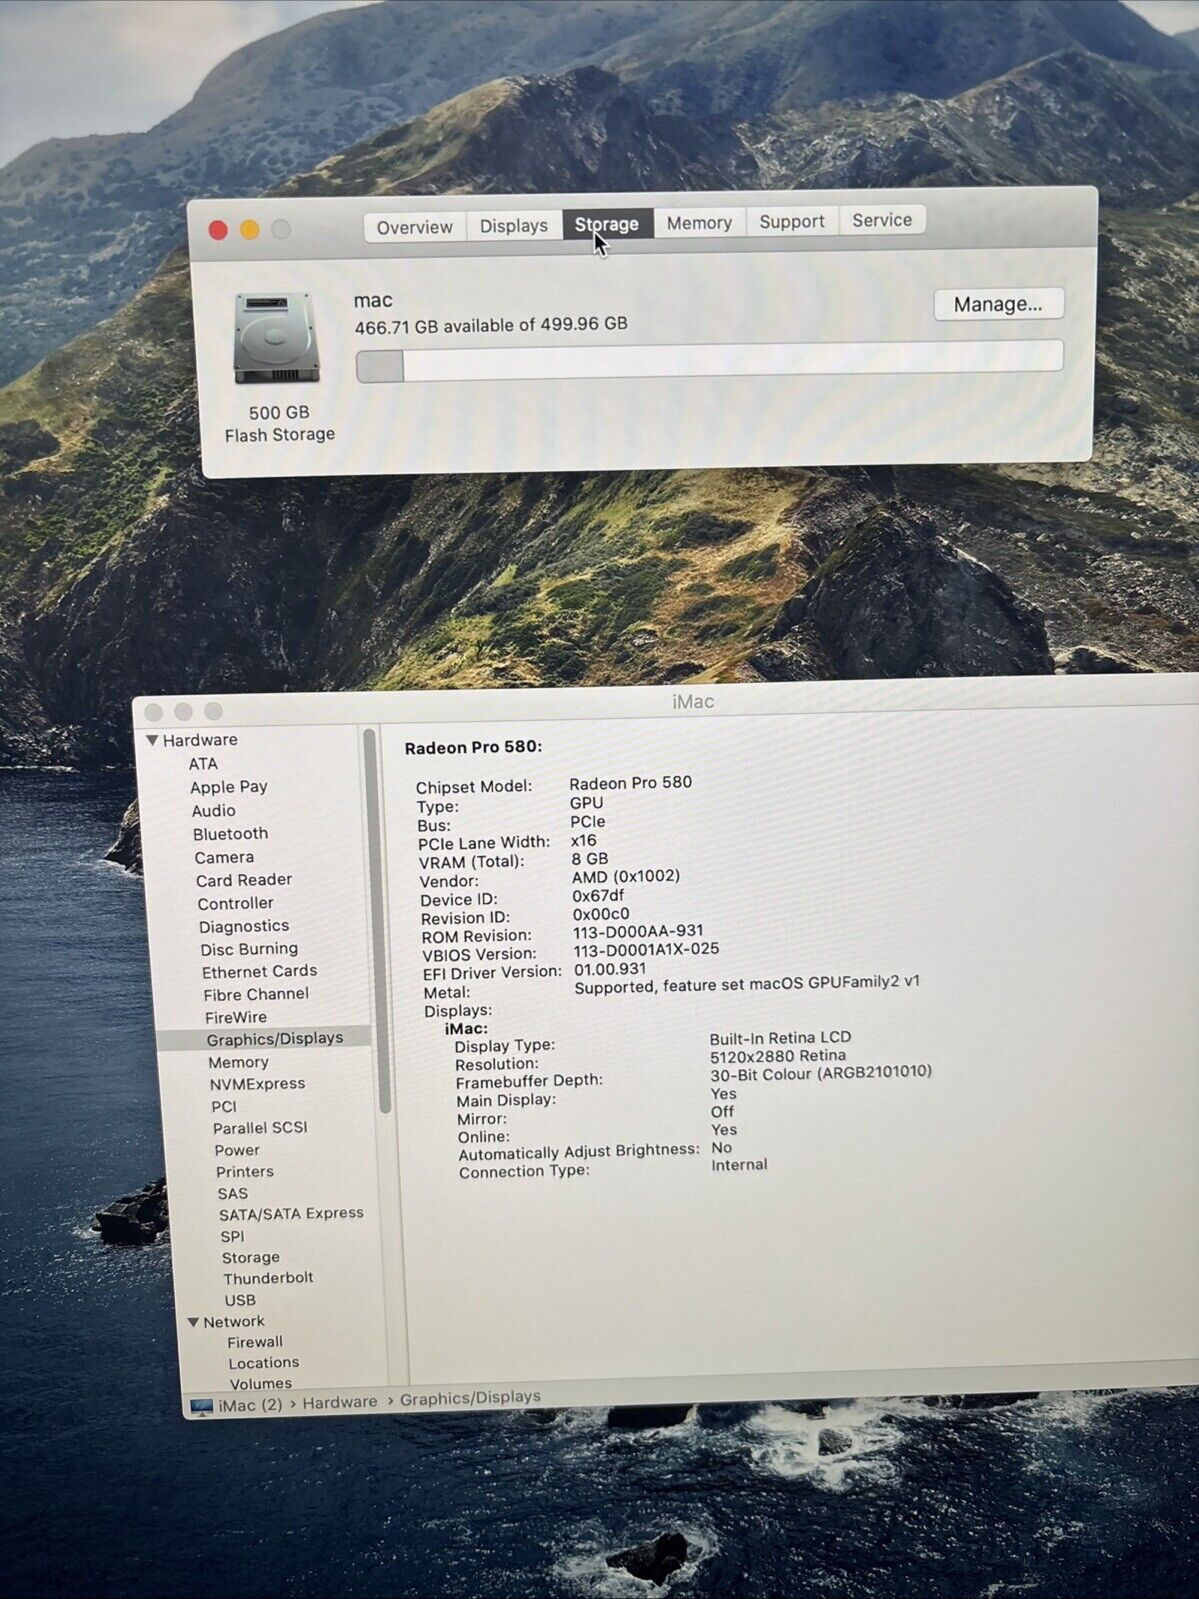
Task: Click the Vendor value AMD (0x1002)
Action: point(626,877)
